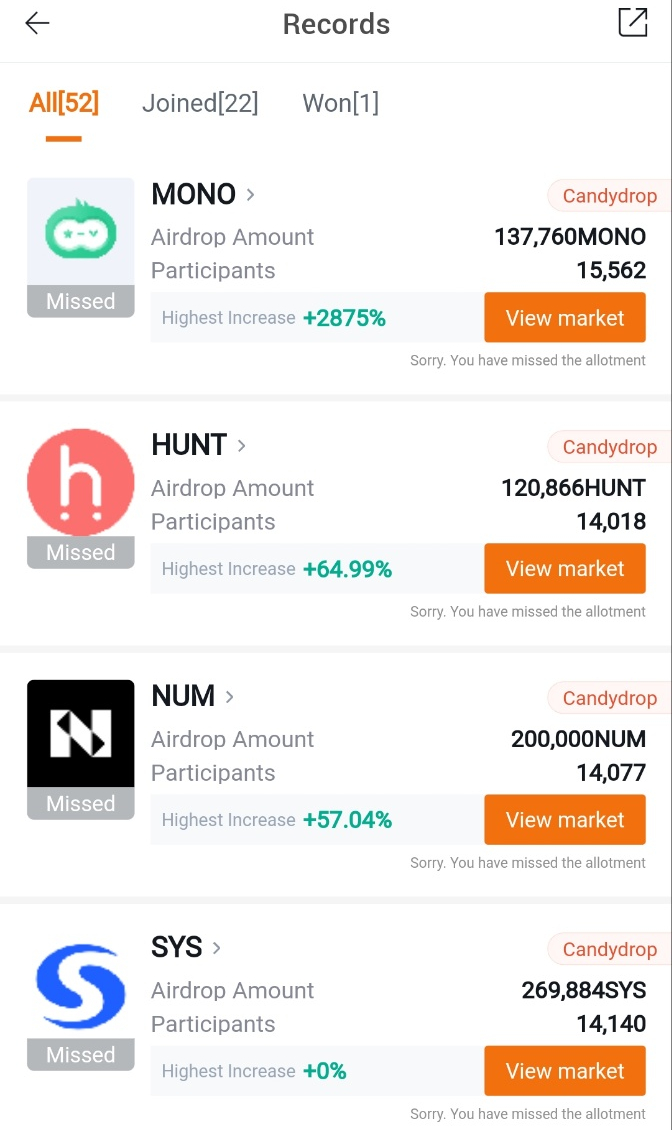Tap the Candydrop tag on NUM
Viewport: 672px width, 1130px height.
pos(608,698)
